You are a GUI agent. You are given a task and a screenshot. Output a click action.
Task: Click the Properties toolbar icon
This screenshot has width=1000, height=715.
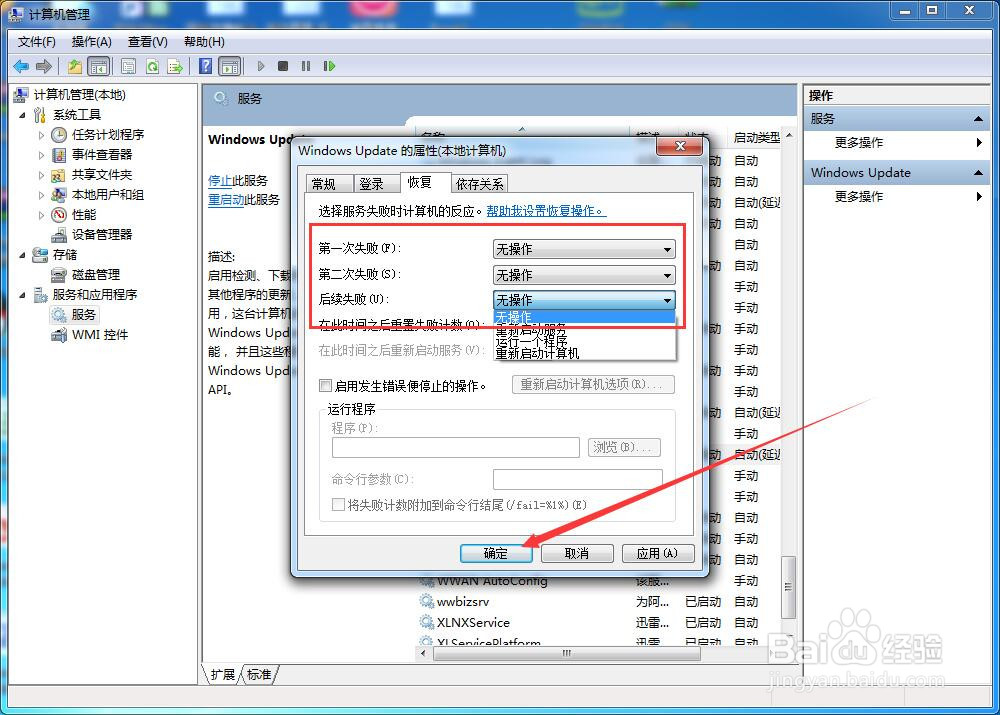pyautogui.click(x=128, y=66)
